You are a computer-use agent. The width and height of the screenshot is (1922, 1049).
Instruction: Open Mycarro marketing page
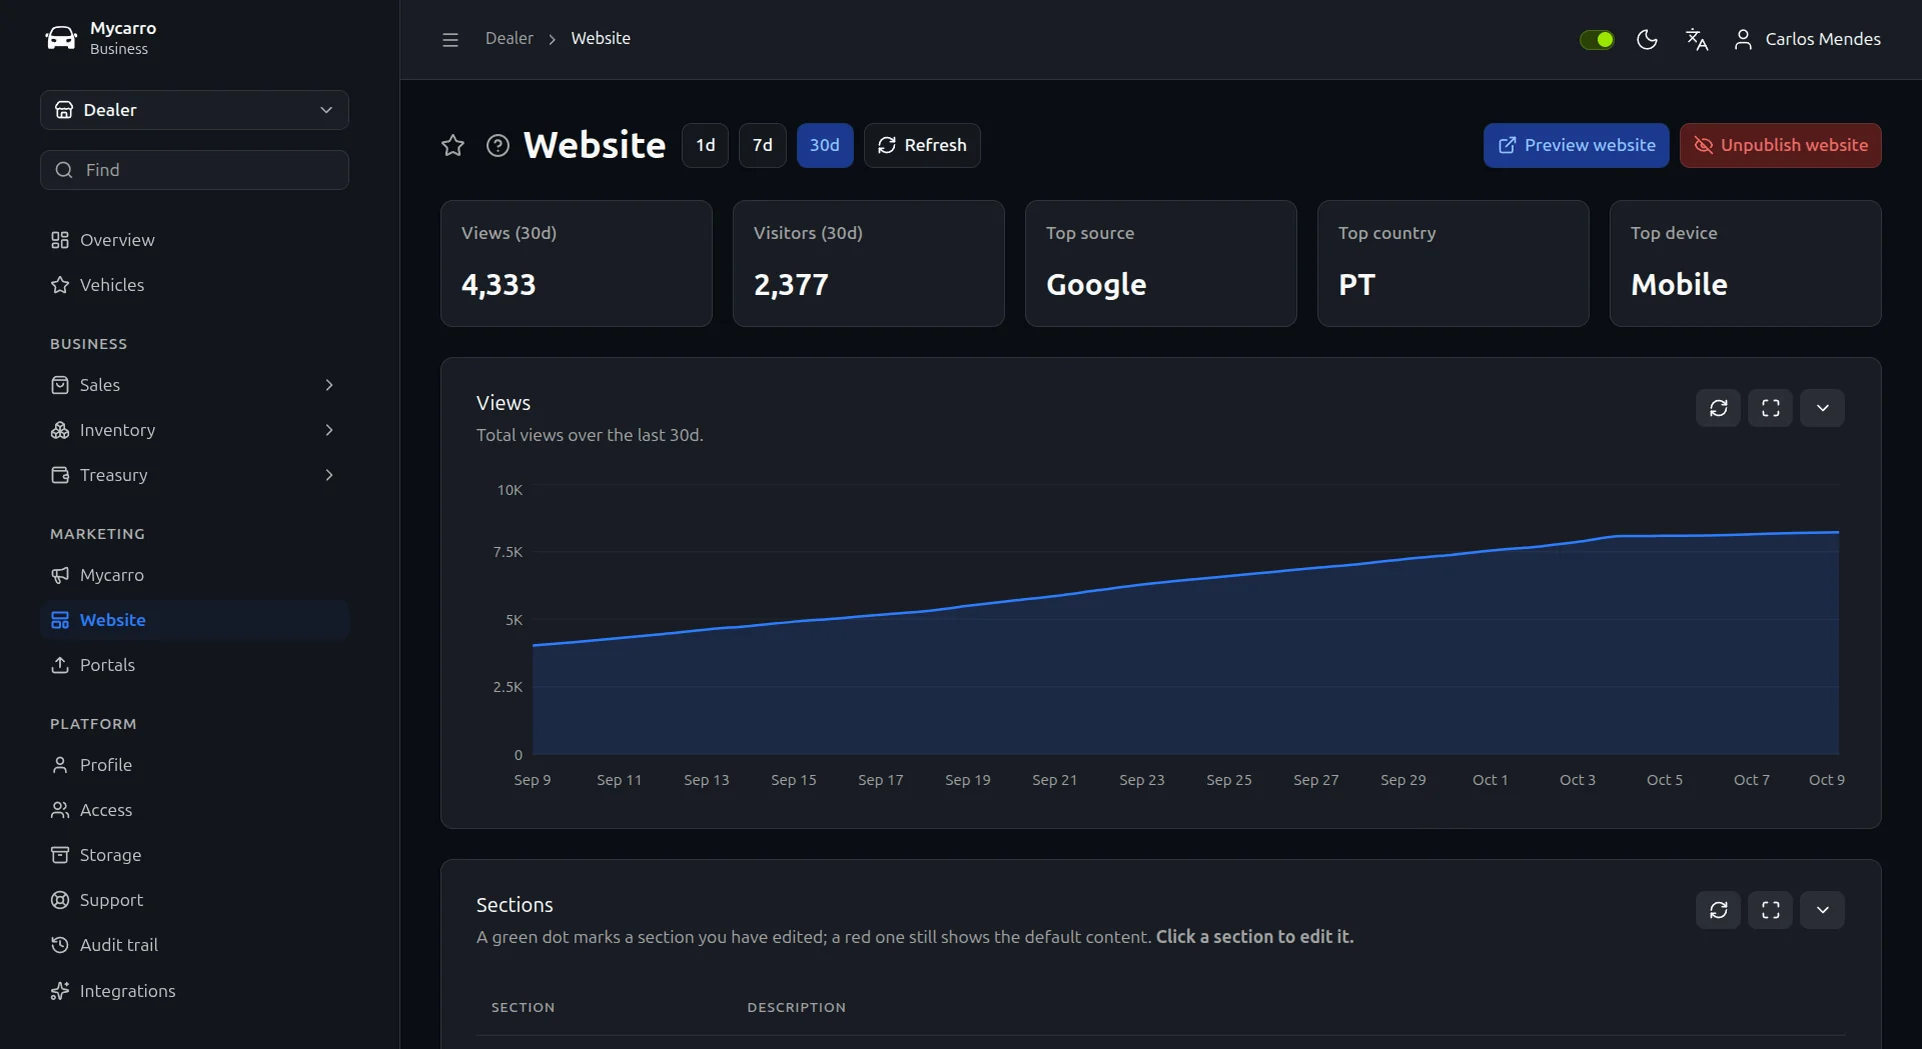(x=195, y=575)
